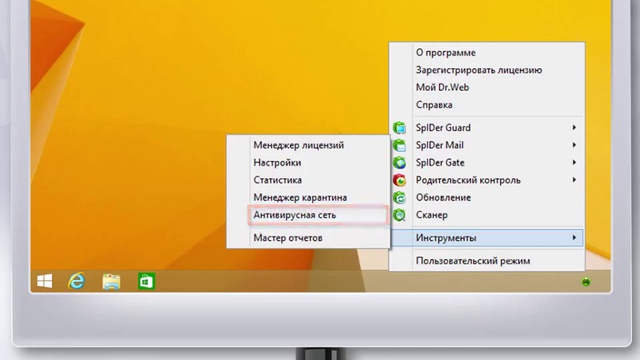Screen dimensions: 640x360
Task: Select the Инструменты menu item
Action: coord(487,238)
